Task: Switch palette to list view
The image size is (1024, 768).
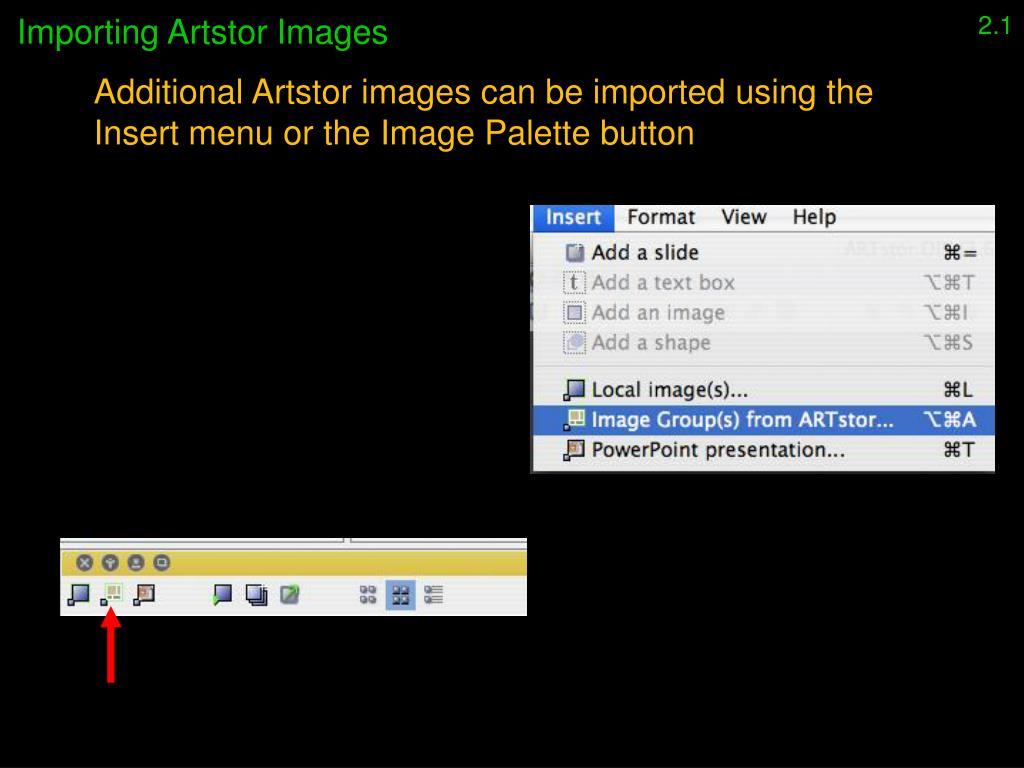Action: pyautogui.click(x=433, y=595)
